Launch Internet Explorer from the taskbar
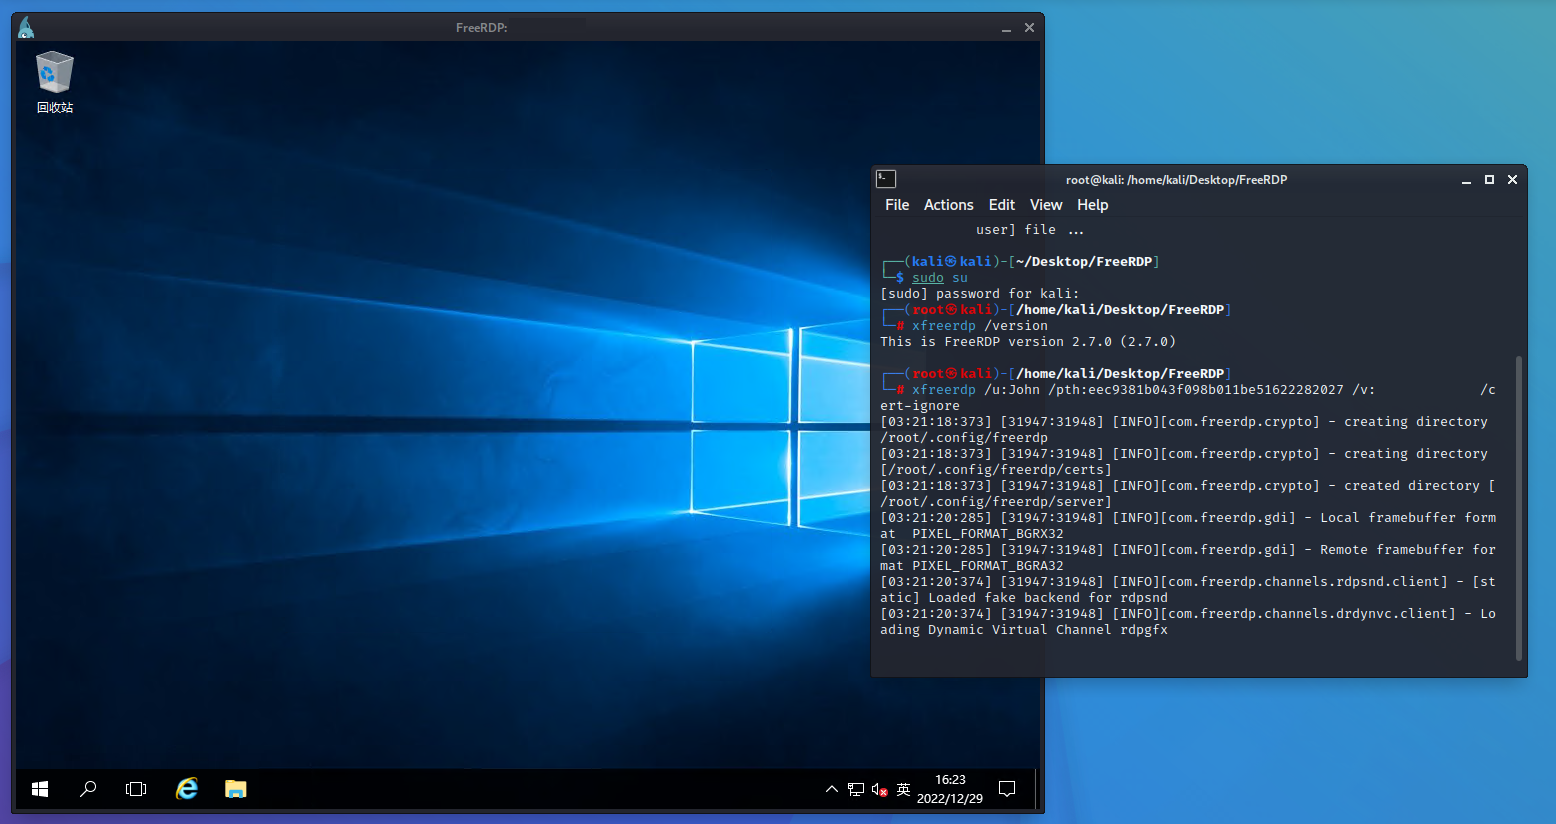The height and width of the screenshot is (824, 1556). click(x=187, y=789)
